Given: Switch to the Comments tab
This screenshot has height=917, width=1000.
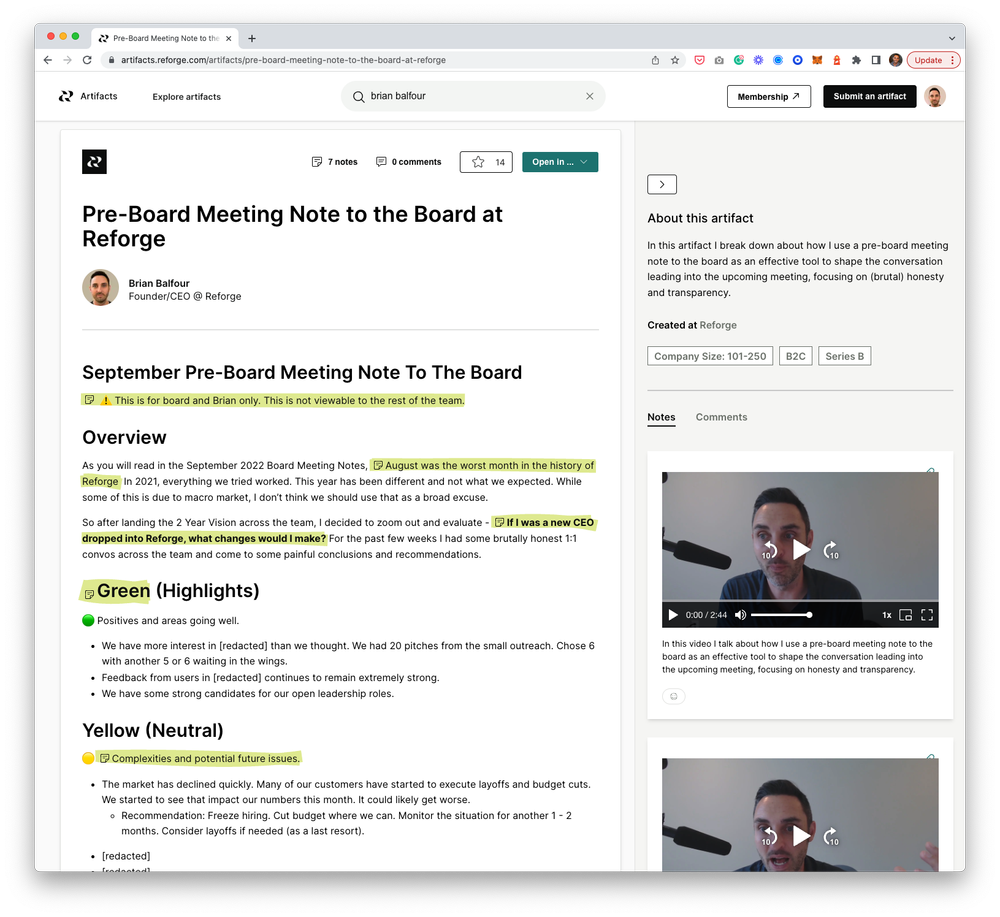Looking at the screenshot, I should tap(721, 417).
